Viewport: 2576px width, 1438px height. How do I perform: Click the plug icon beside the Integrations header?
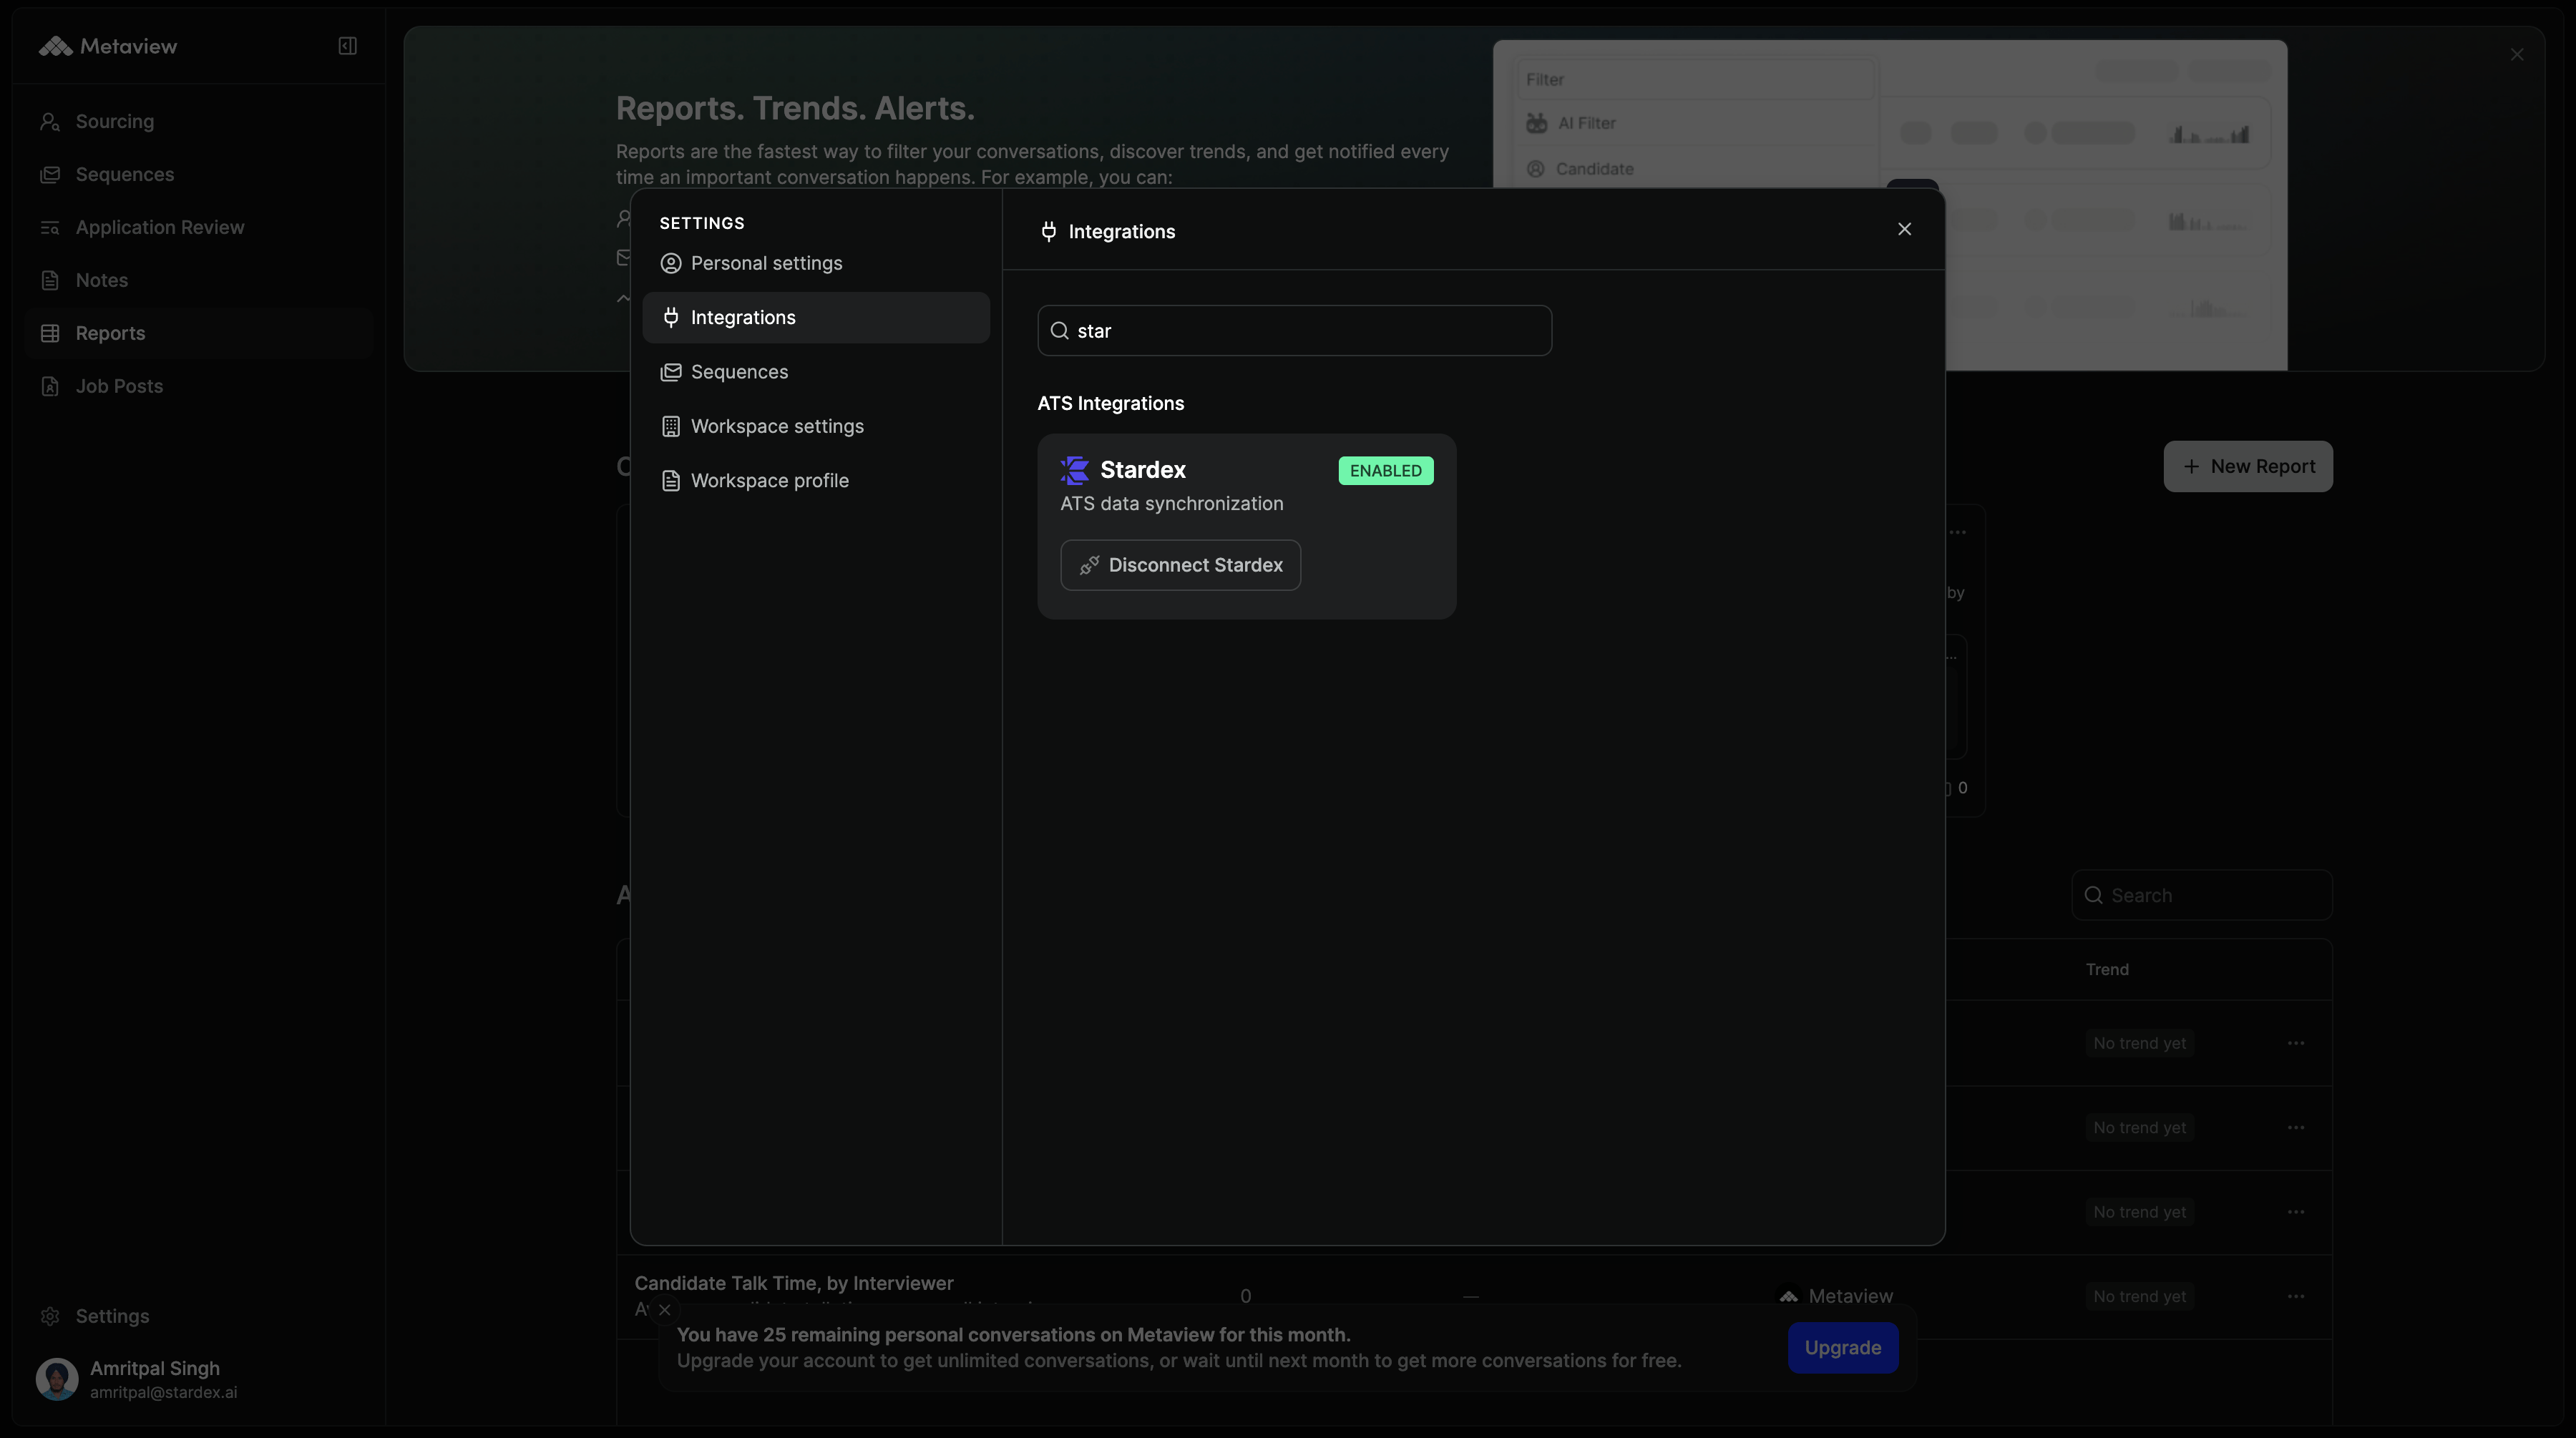(1048, 231)
